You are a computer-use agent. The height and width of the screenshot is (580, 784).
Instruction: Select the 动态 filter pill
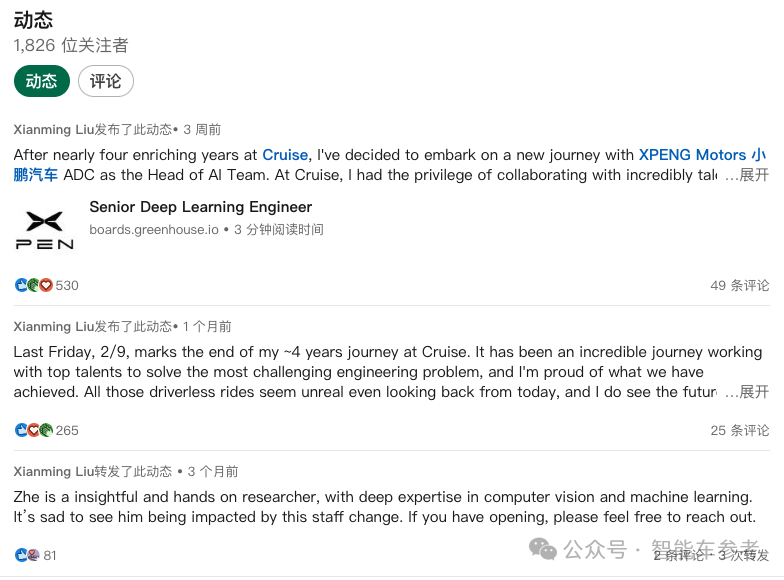pyautogui.click(x=42, y=81)
